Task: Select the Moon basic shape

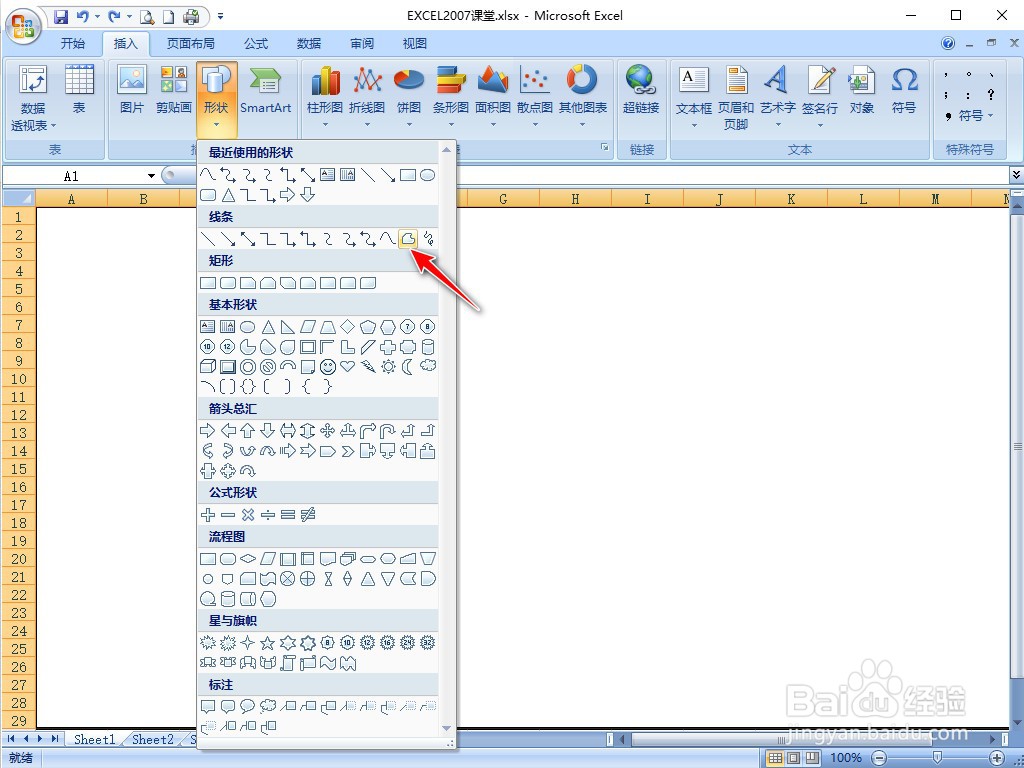Action: [408, 366]
